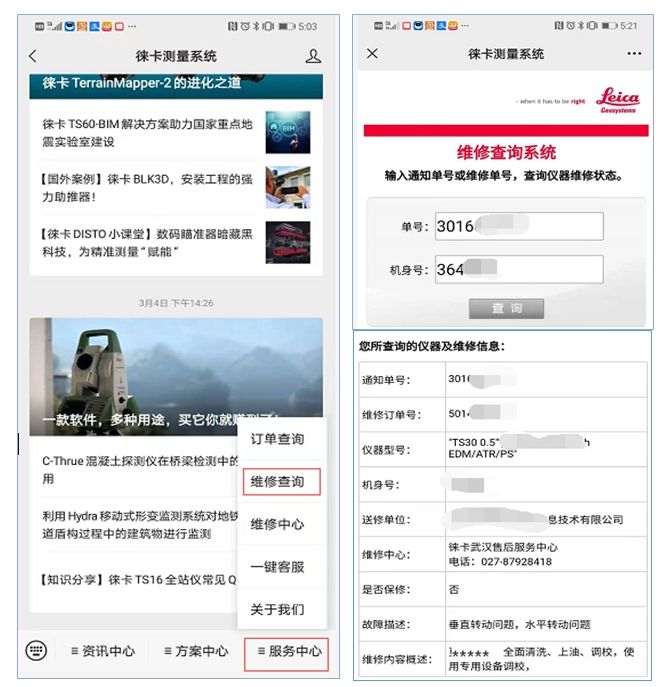Click the signal strength icon in left status bar

pyautogui.click(x=54, y=26)
